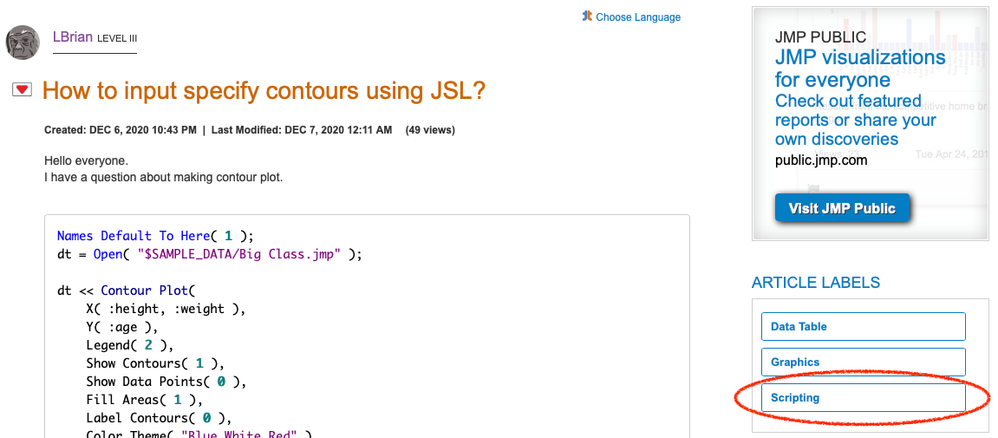998x438 pixels.
Task: Open the public.jmp.com link in ad
Action: pyautogui.click(x=821, y=160)
